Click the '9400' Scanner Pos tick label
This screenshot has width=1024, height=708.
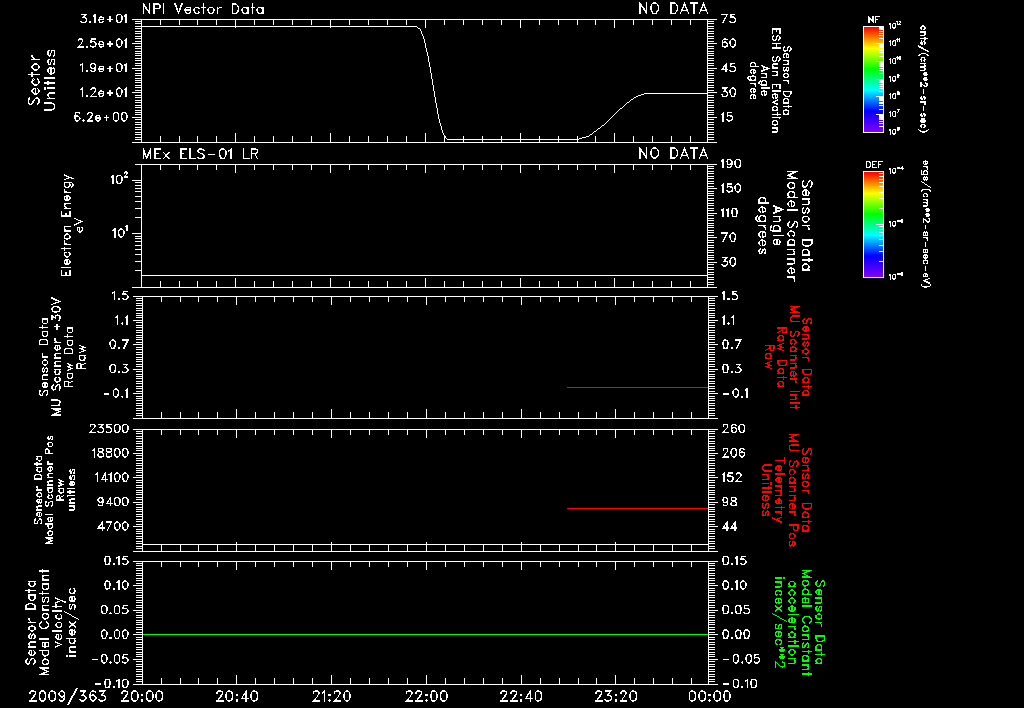pyautogui.click(x=113, y=502)
